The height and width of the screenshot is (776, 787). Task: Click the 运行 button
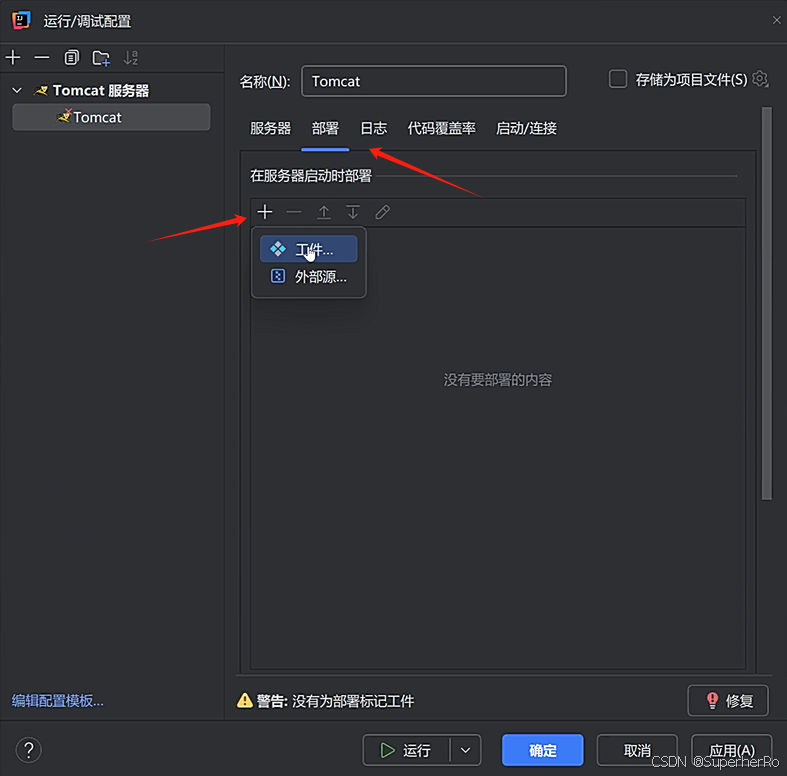click(406, 750)
